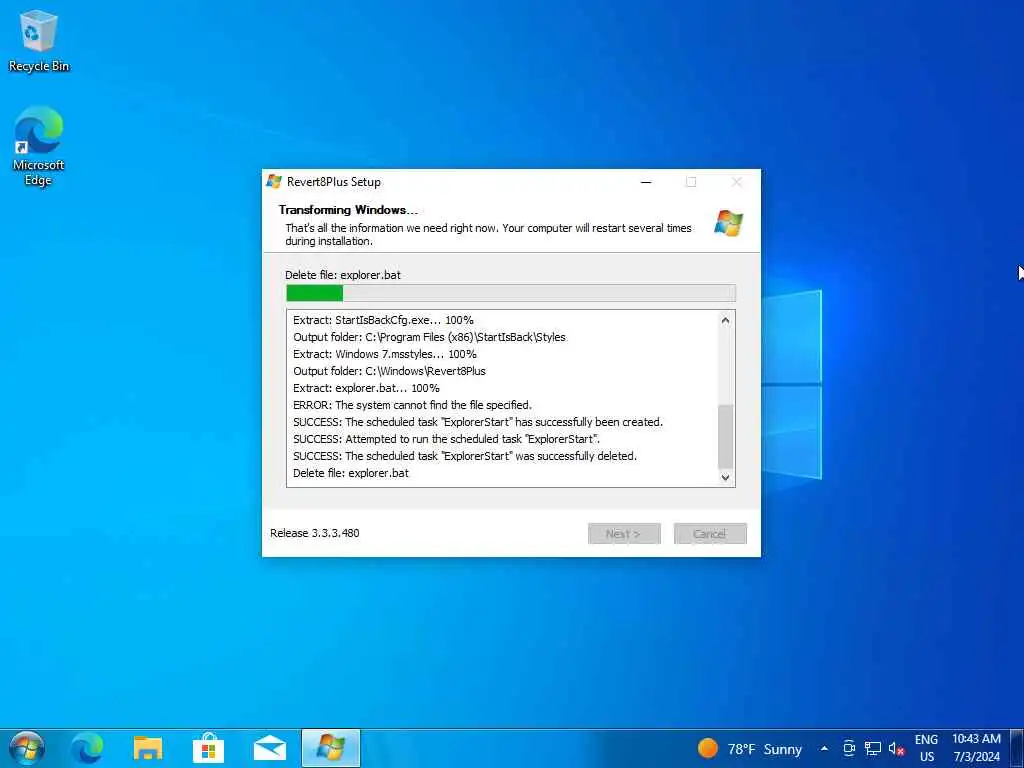The width and height of the screenshot is (1024, 768).
Task: Click the muted volume tray icon
Action: coord(896,749)
